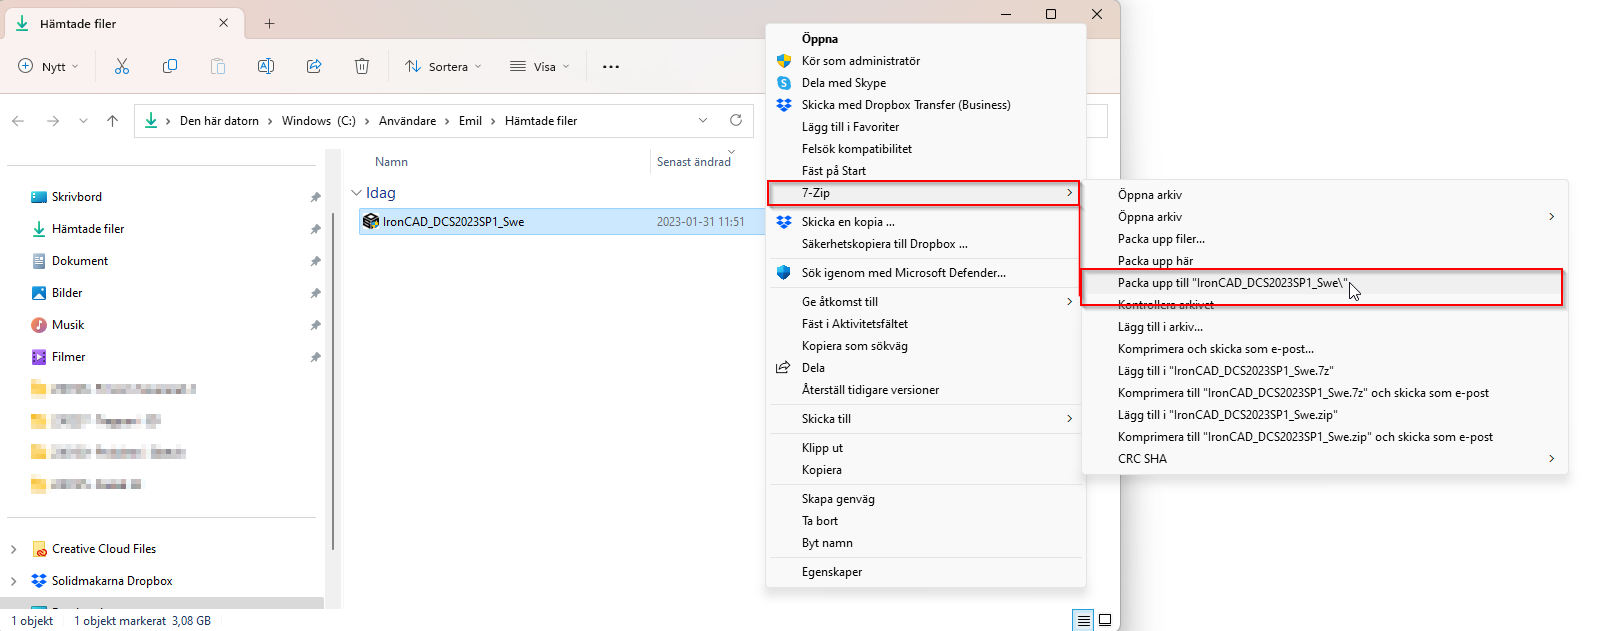Viewport: 1615px width, 631px height.
Task: Refresh the Hämtade filer folder view
Action: pyautogui.click(x=736, y=120)
